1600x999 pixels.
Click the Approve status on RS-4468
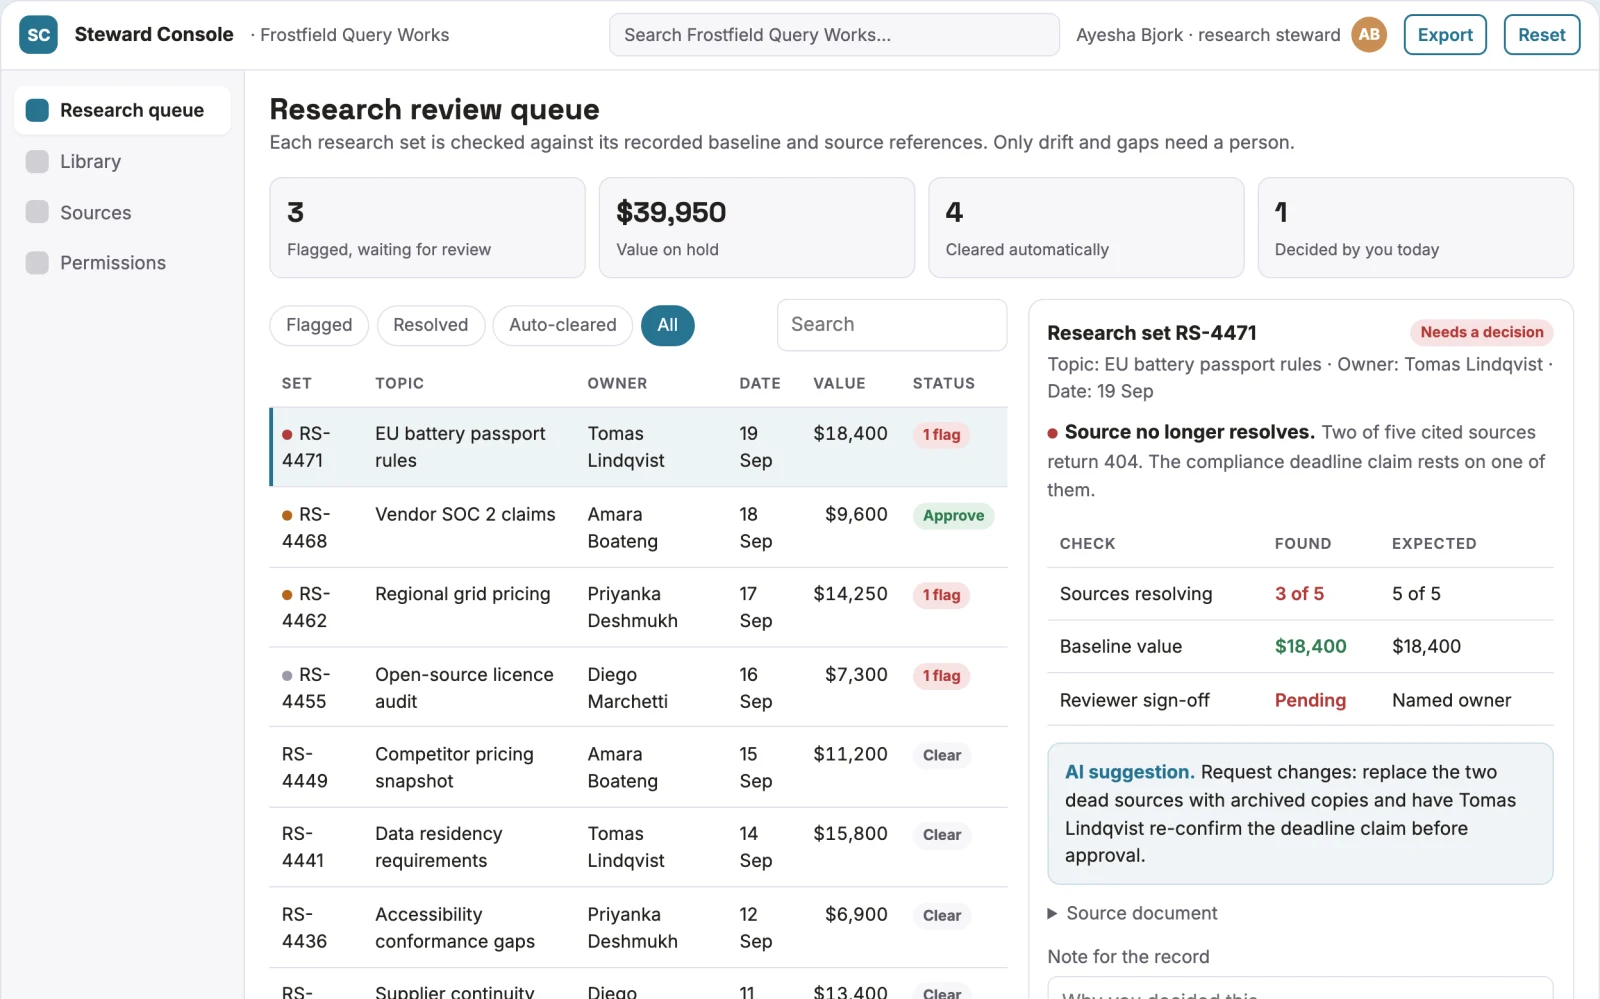coord(953,516)
